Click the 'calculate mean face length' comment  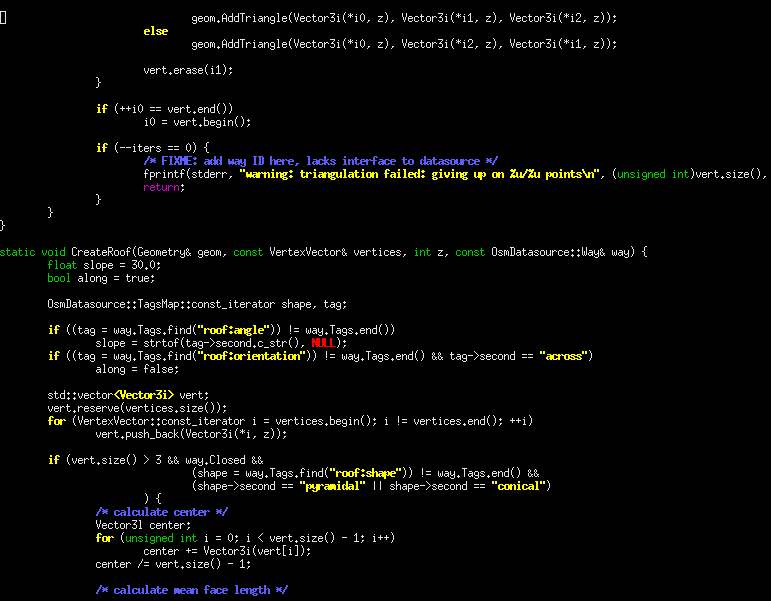pyautogui.click(x=191, y=590)
